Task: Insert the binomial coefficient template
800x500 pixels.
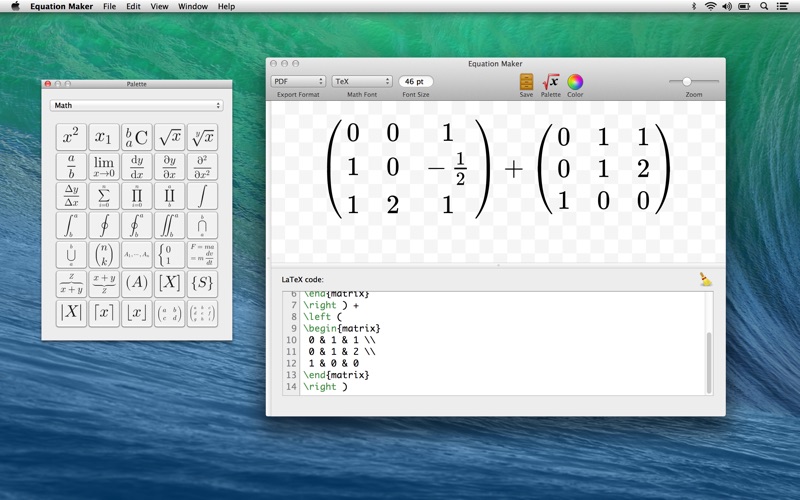Action: point(104,254)
